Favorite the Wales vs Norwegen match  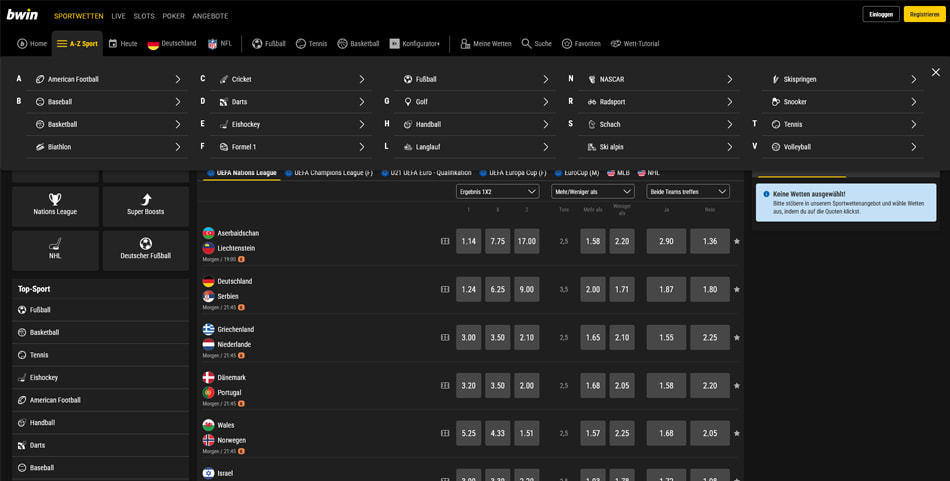[737, 433]
